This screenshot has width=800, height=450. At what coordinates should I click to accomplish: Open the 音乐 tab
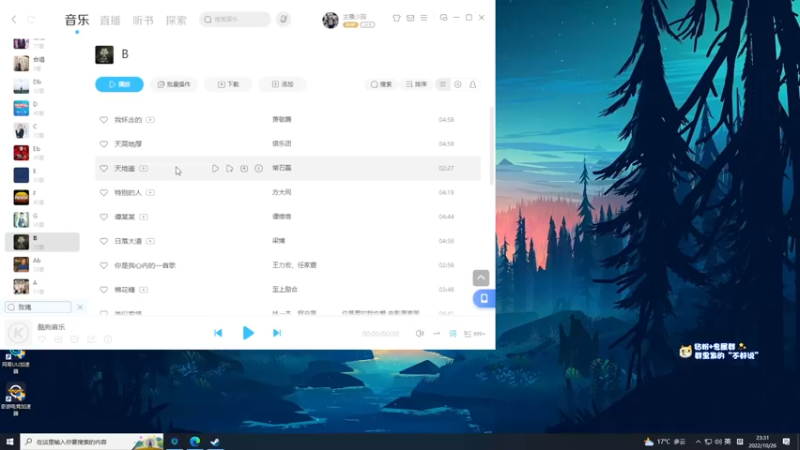77,20
